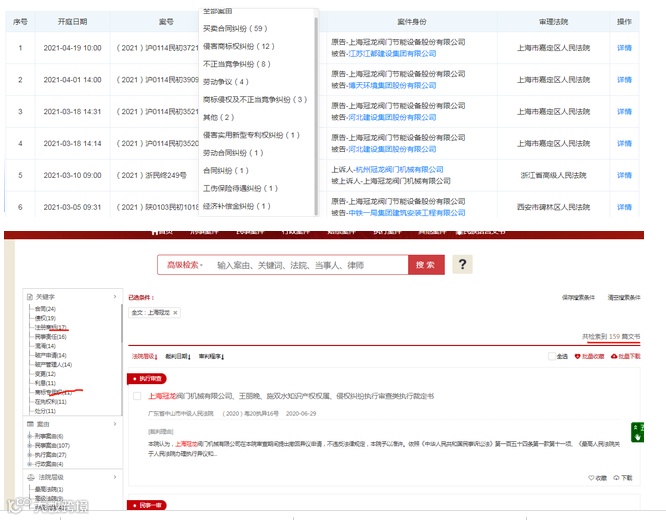
Task: Click the 下载 icon on first result
Action: (x=616, y=478)
